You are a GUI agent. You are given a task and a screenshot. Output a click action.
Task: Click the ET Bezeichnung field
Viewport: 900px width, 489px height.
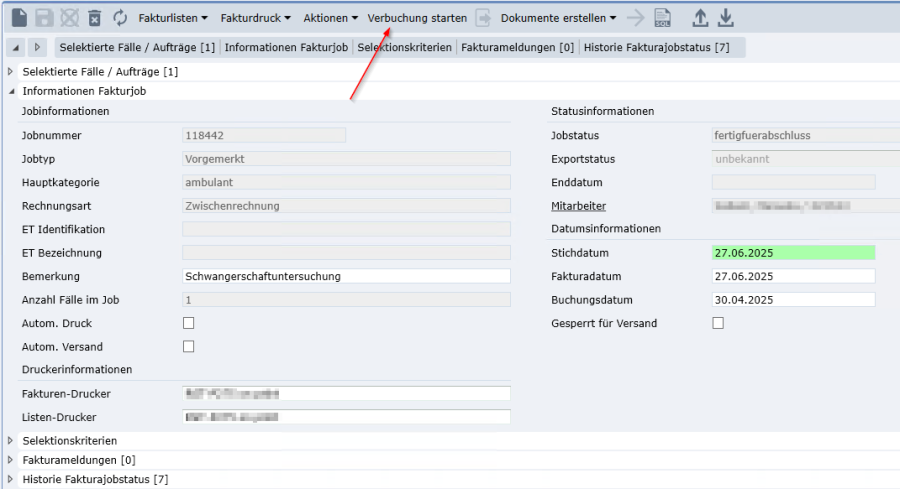[x=346, y=253]
